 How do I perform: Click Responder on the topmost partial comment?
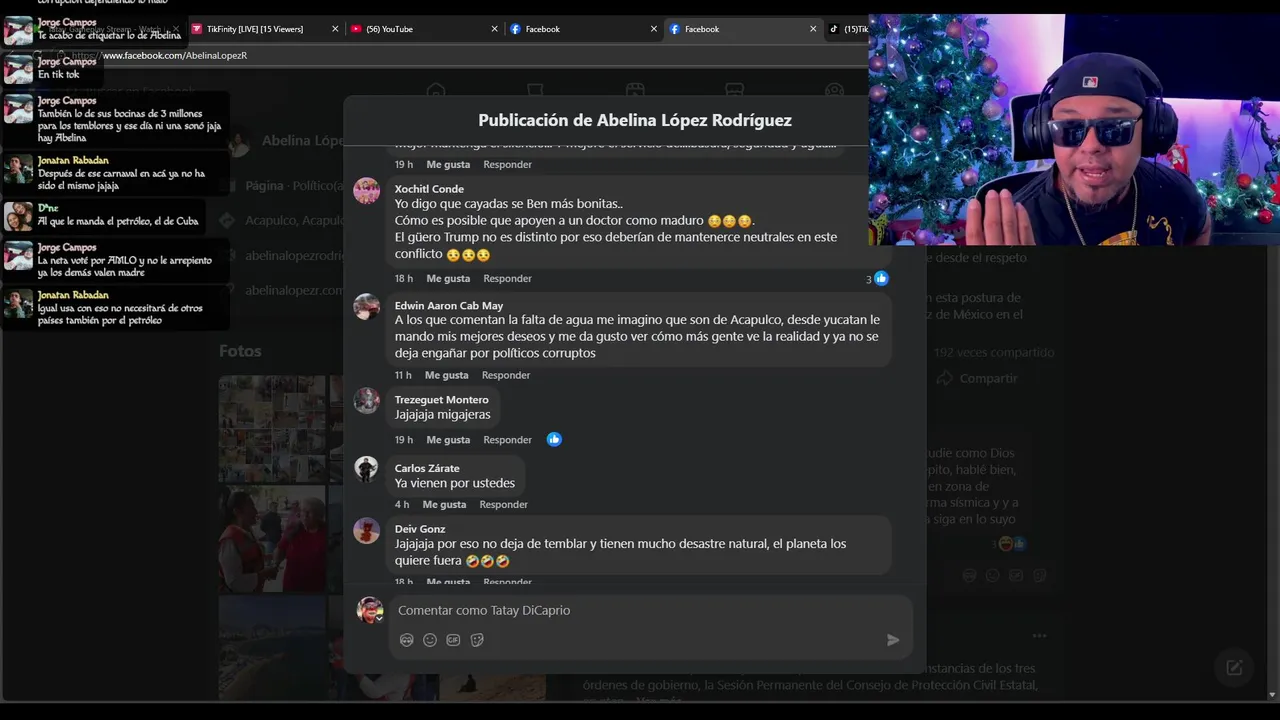pyautogui.click(x=507, y=164)
